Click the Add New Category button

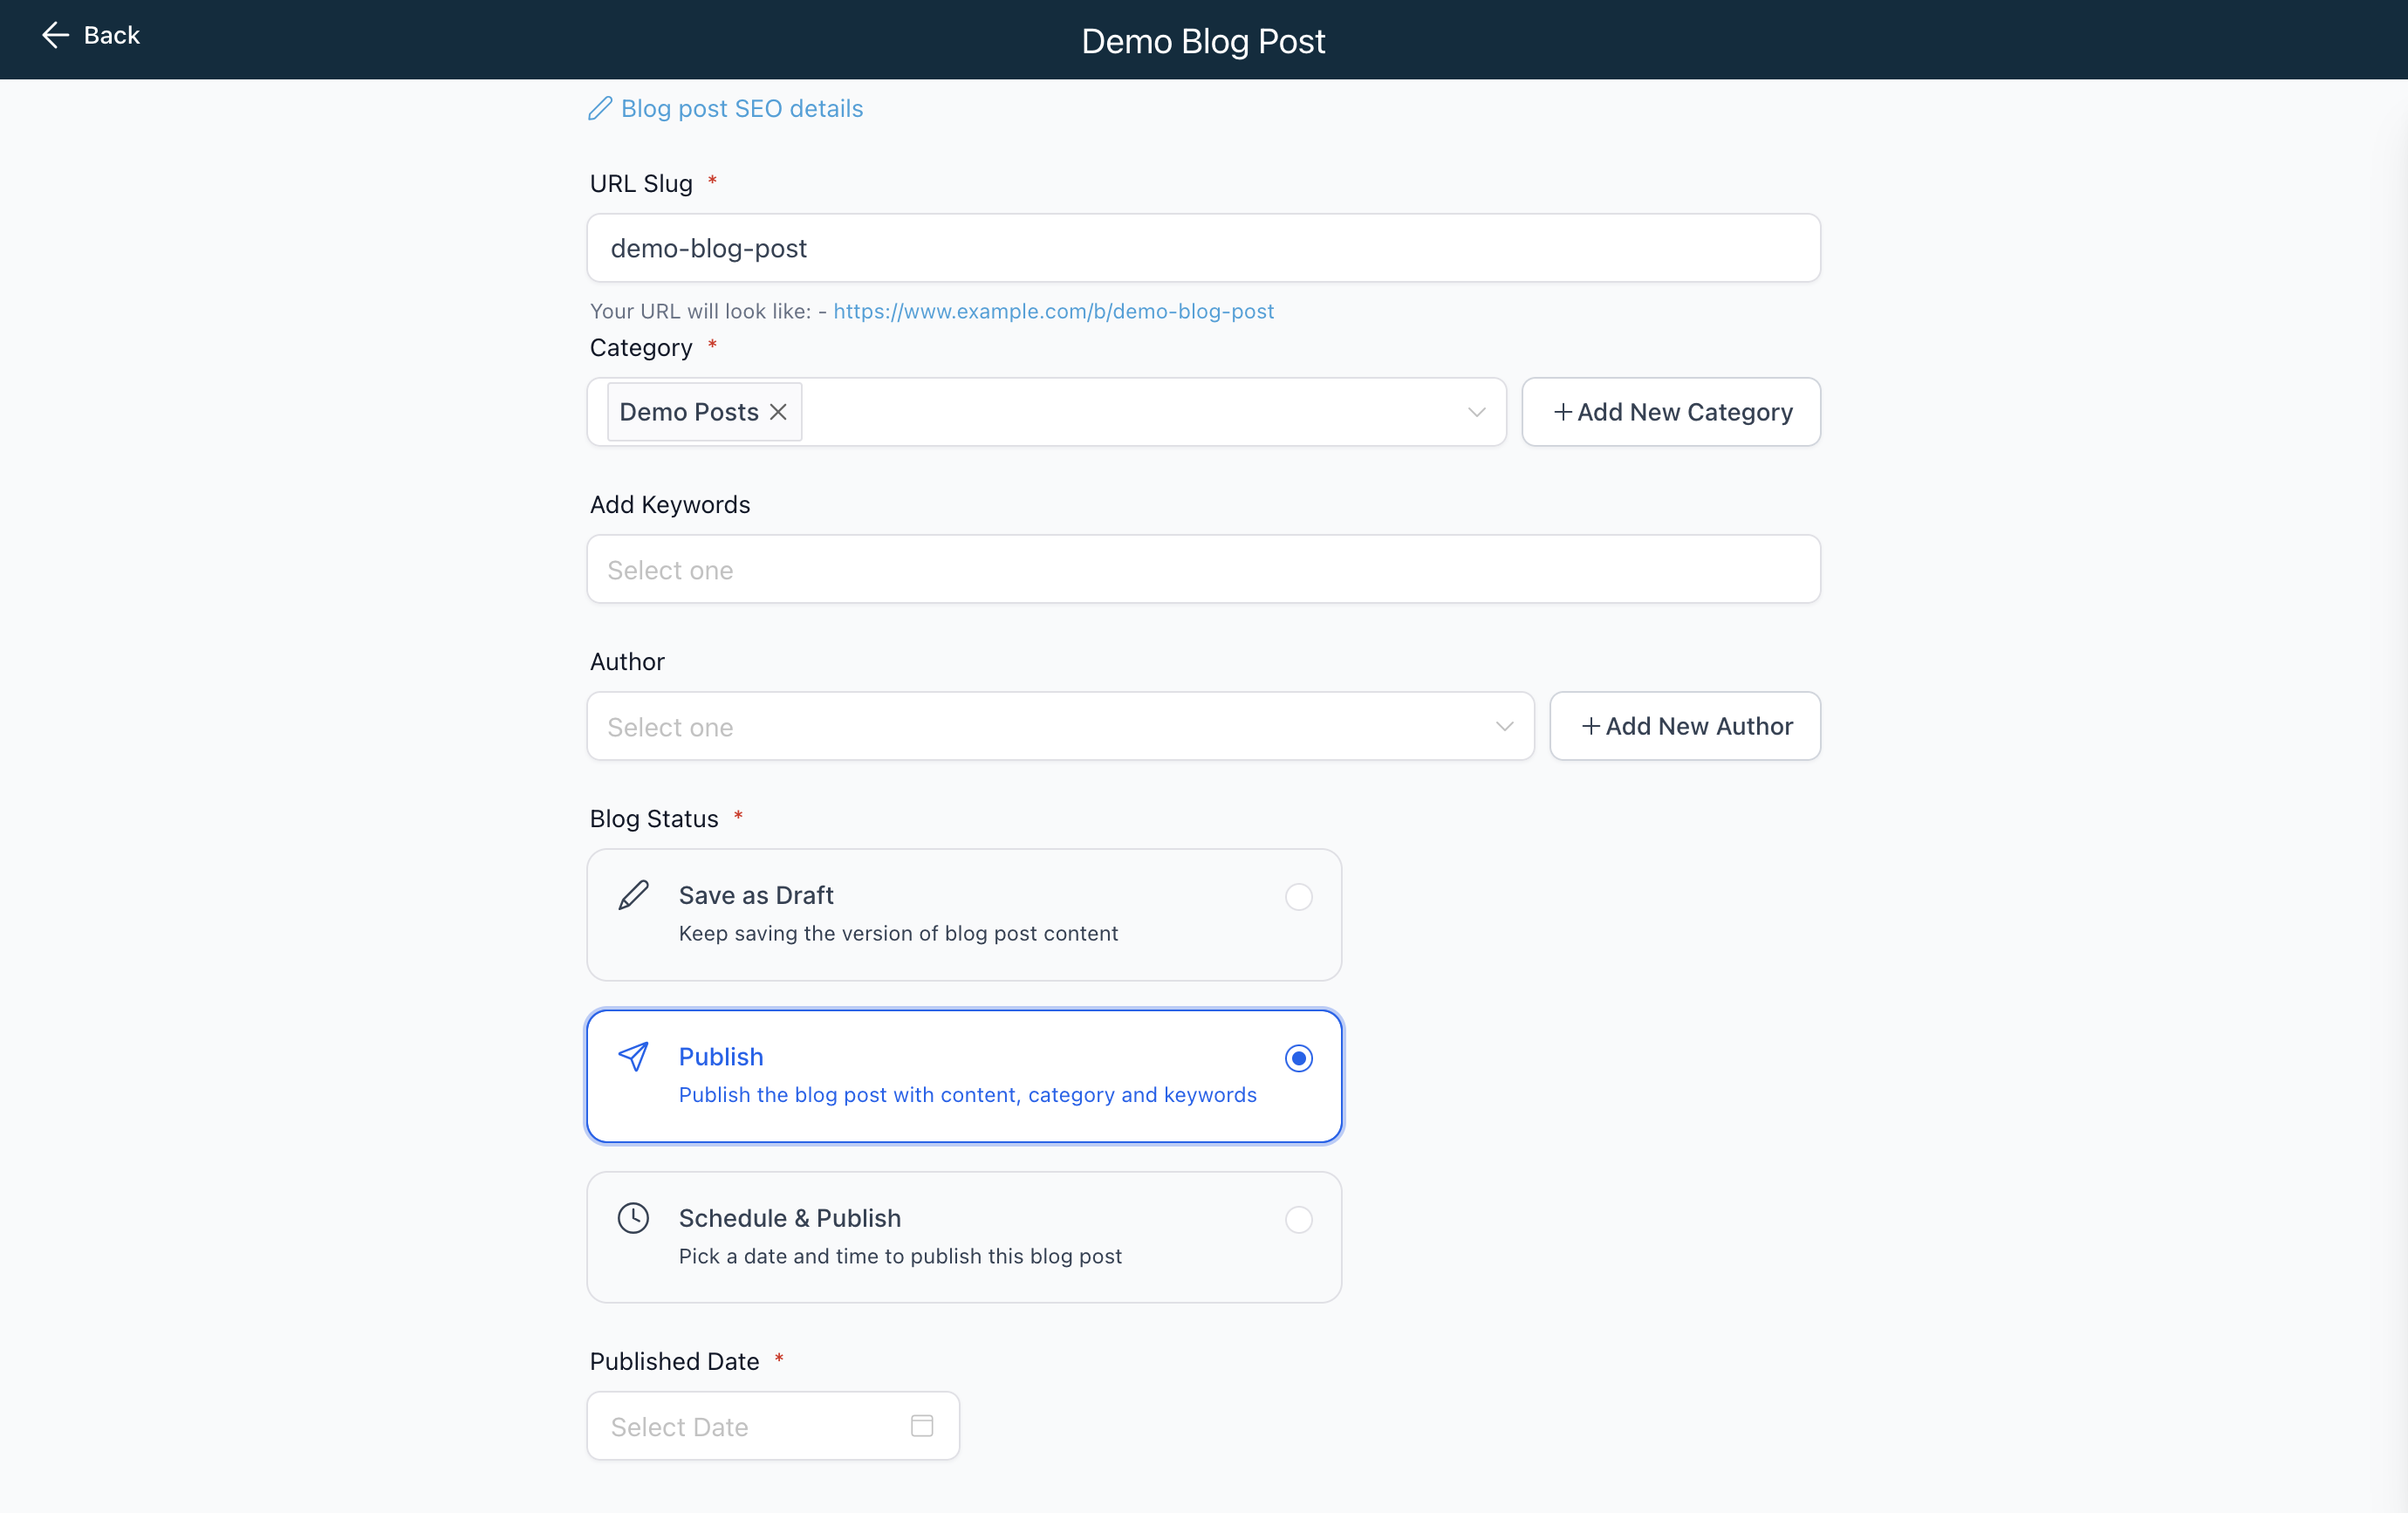point(1671,412)
